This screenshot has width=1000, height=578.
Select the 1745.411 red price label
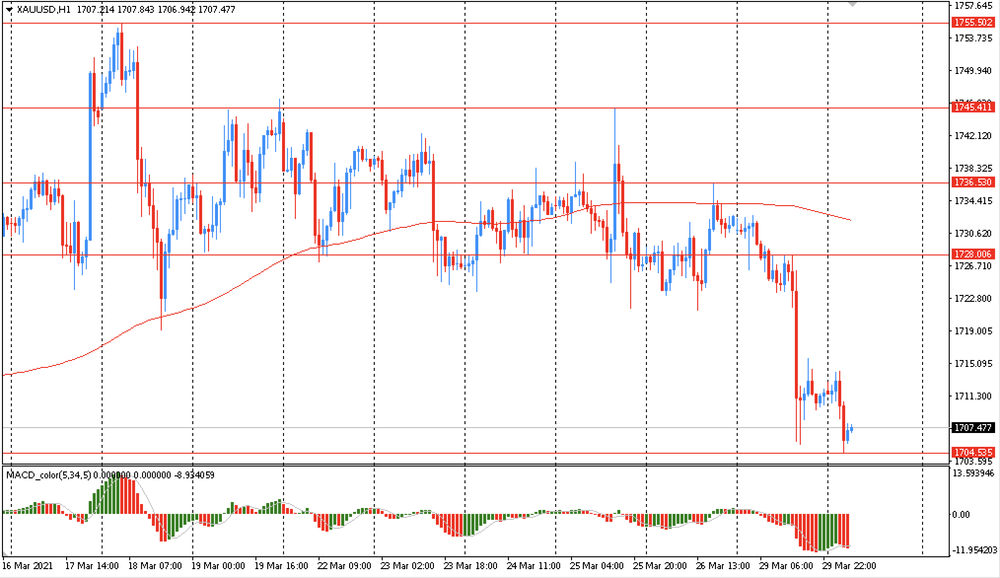pyautogui.click(x=971, y=107)
